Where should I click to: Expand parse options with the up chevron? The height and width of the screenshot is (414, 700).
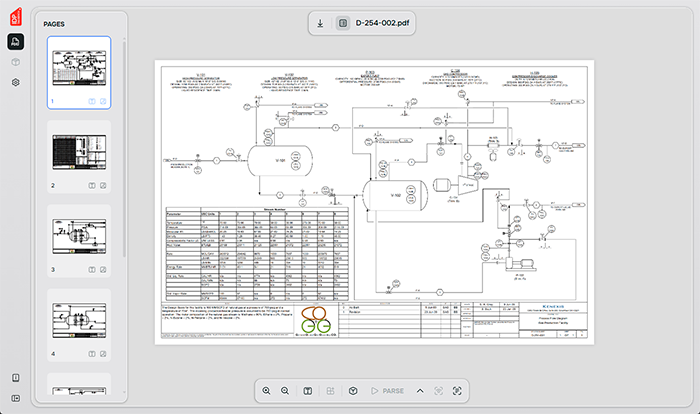420,390
